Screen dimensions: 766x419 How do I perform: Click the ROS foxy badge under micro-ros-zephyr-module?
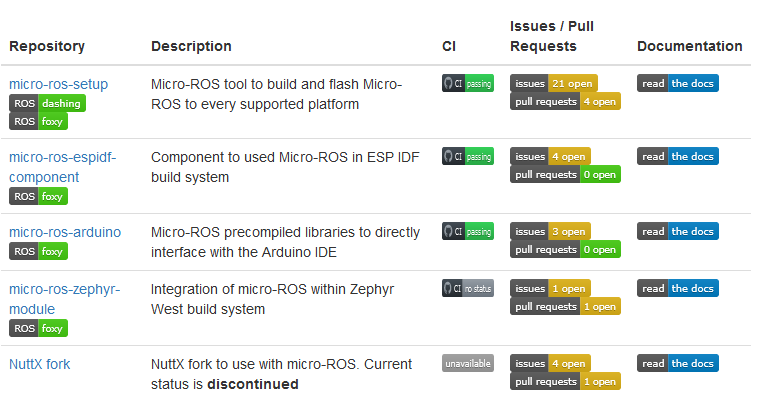[38, 328]
